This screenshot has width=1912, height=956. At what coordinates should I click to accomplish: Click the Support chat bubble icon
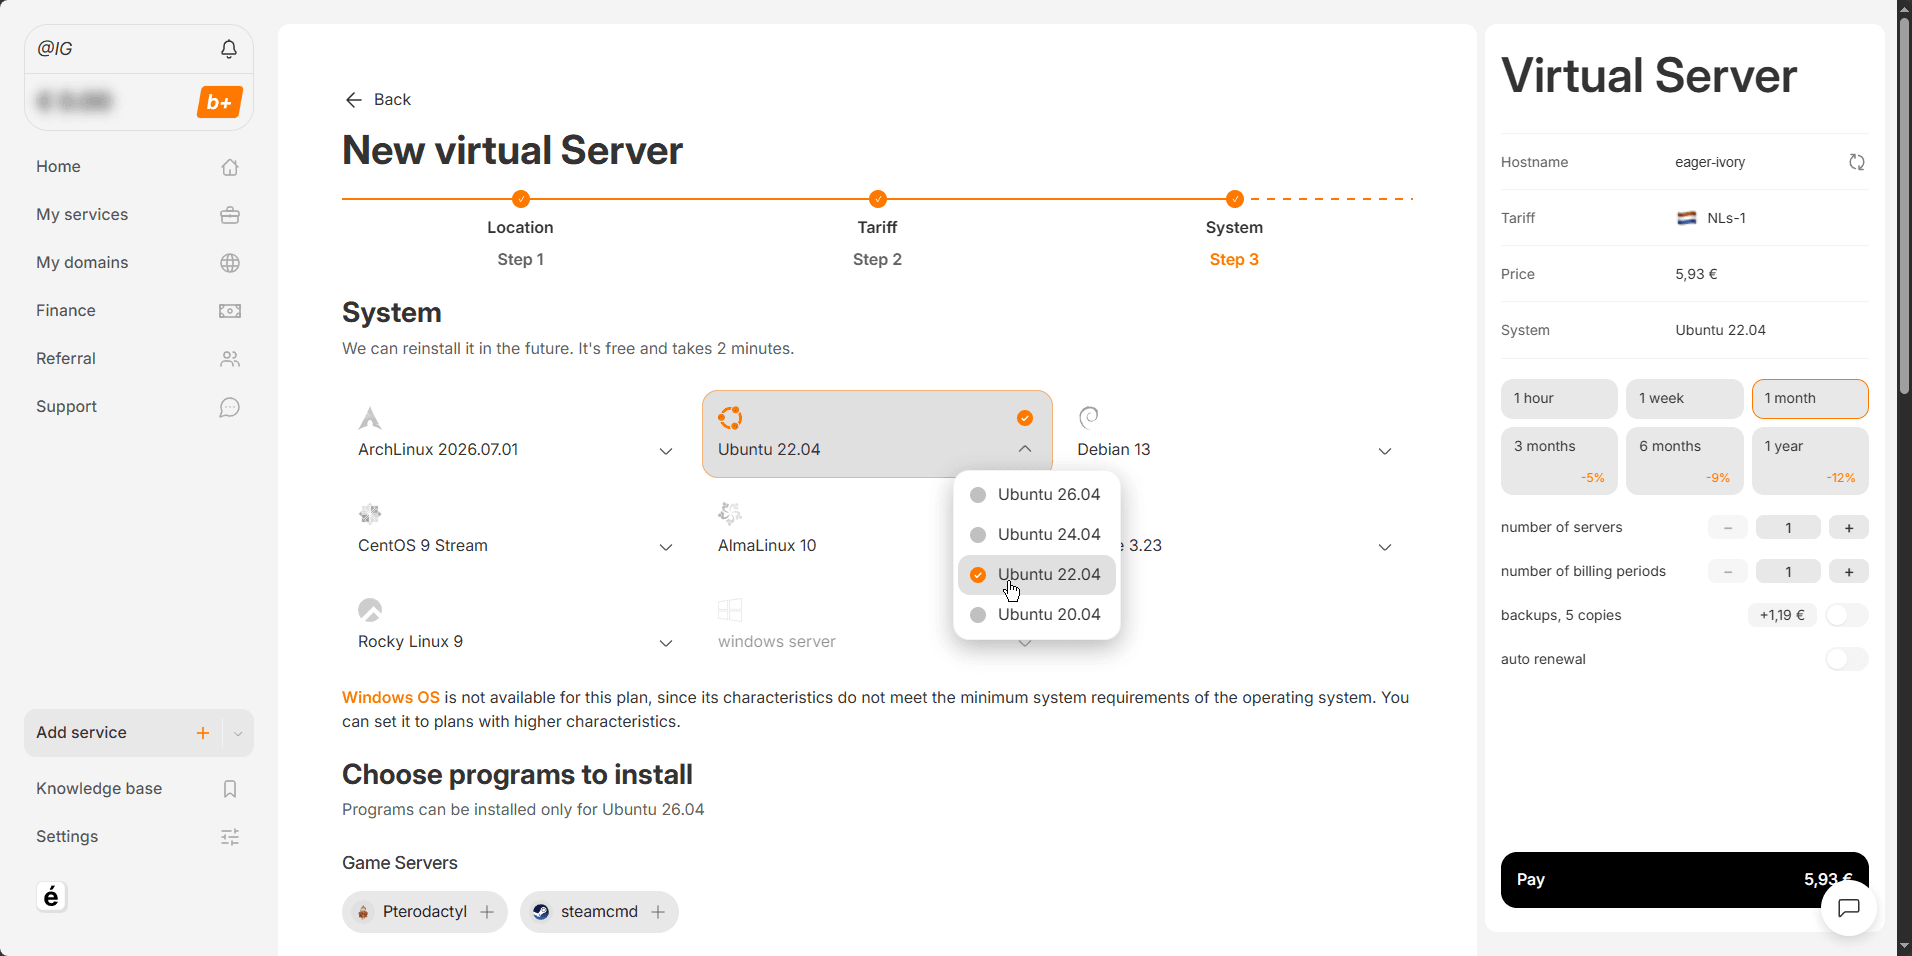point(230,407)
